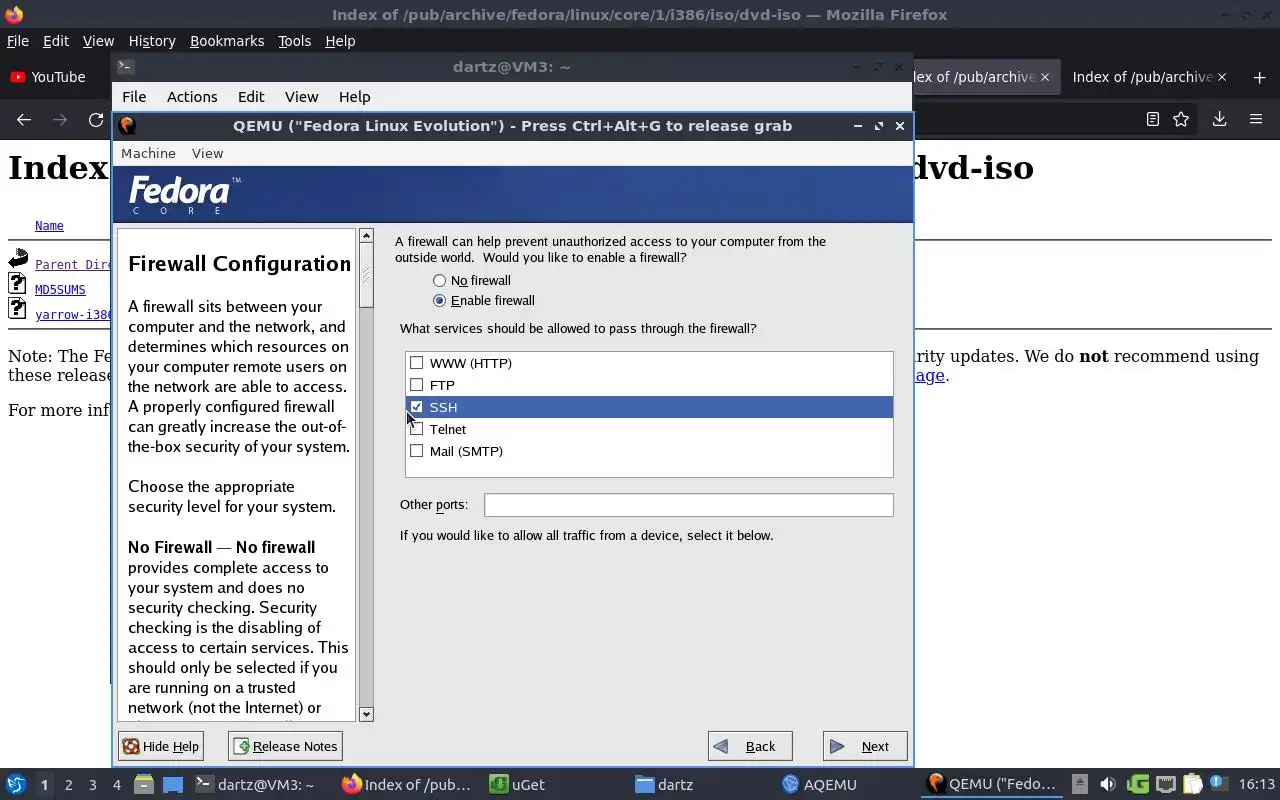Open the QEMU Machine menu

pos(148,153)
